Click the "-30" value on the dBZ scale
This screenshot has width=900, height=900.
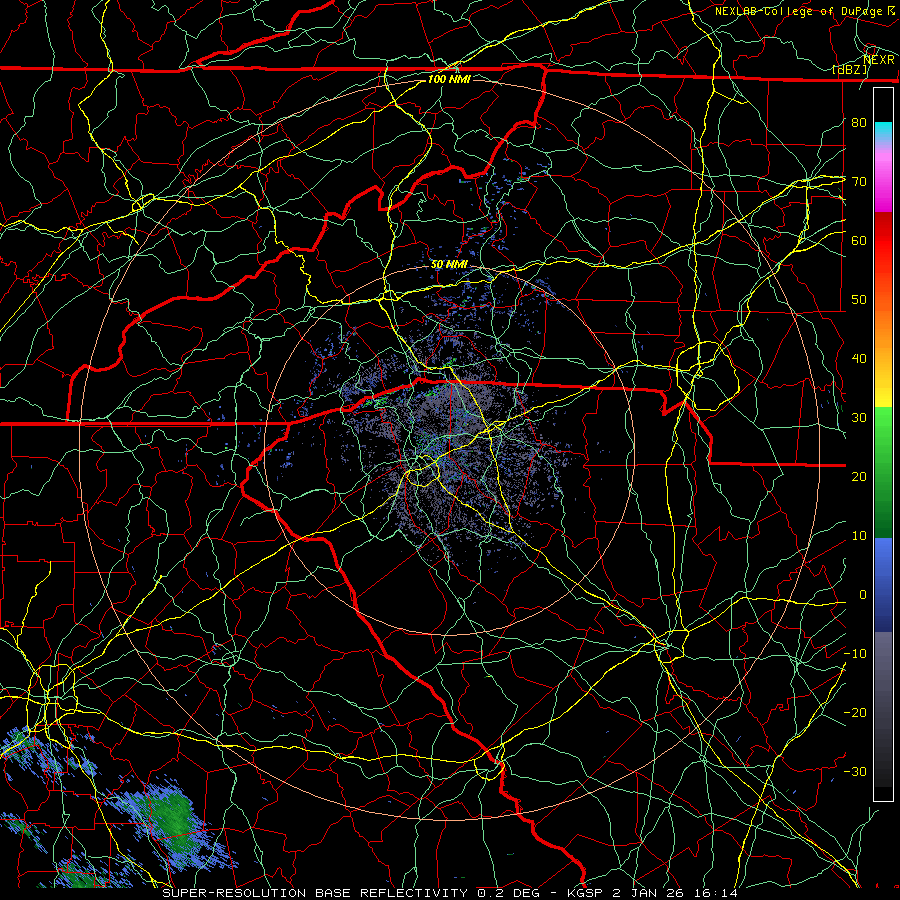click(855, 772)
